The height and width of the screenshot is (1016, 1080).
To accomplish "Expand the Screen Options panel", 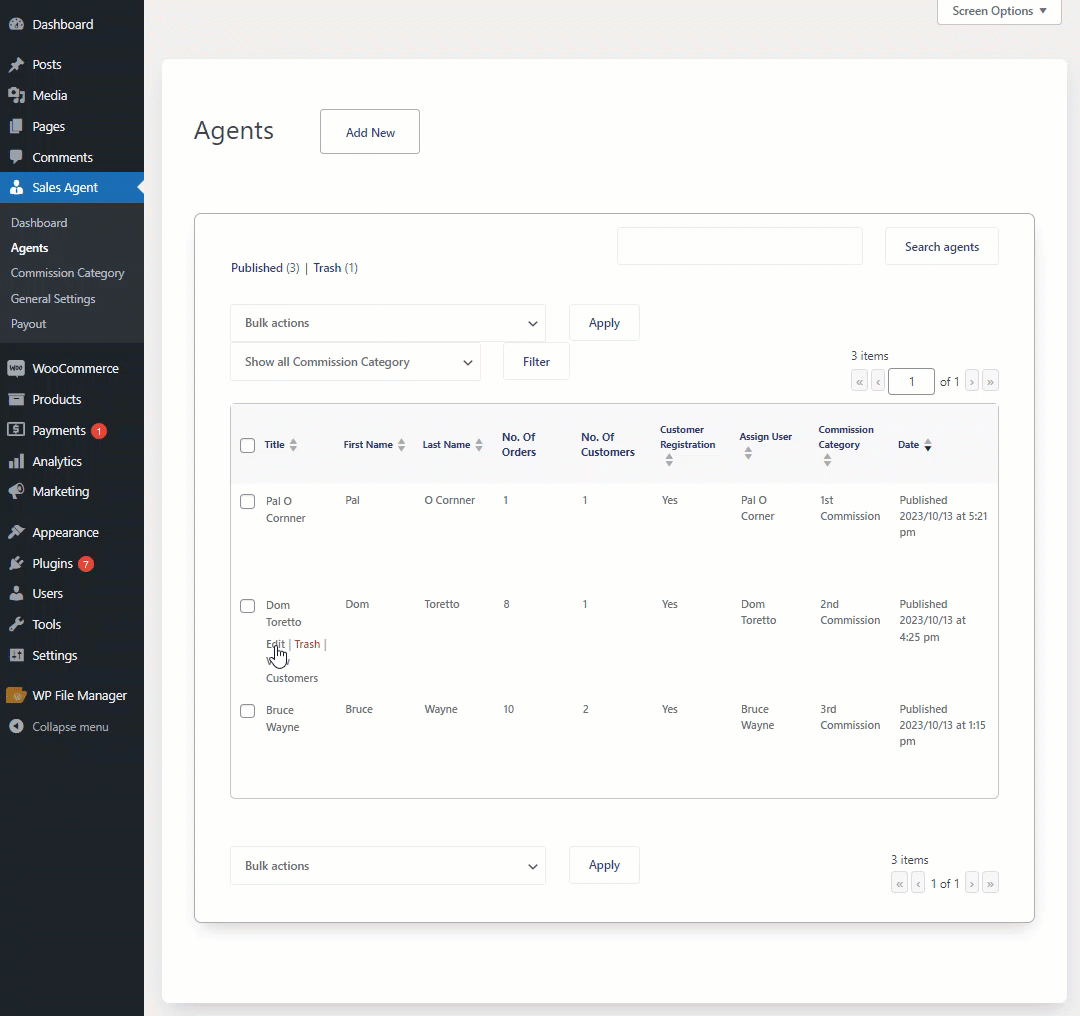I will click(999, 11).
